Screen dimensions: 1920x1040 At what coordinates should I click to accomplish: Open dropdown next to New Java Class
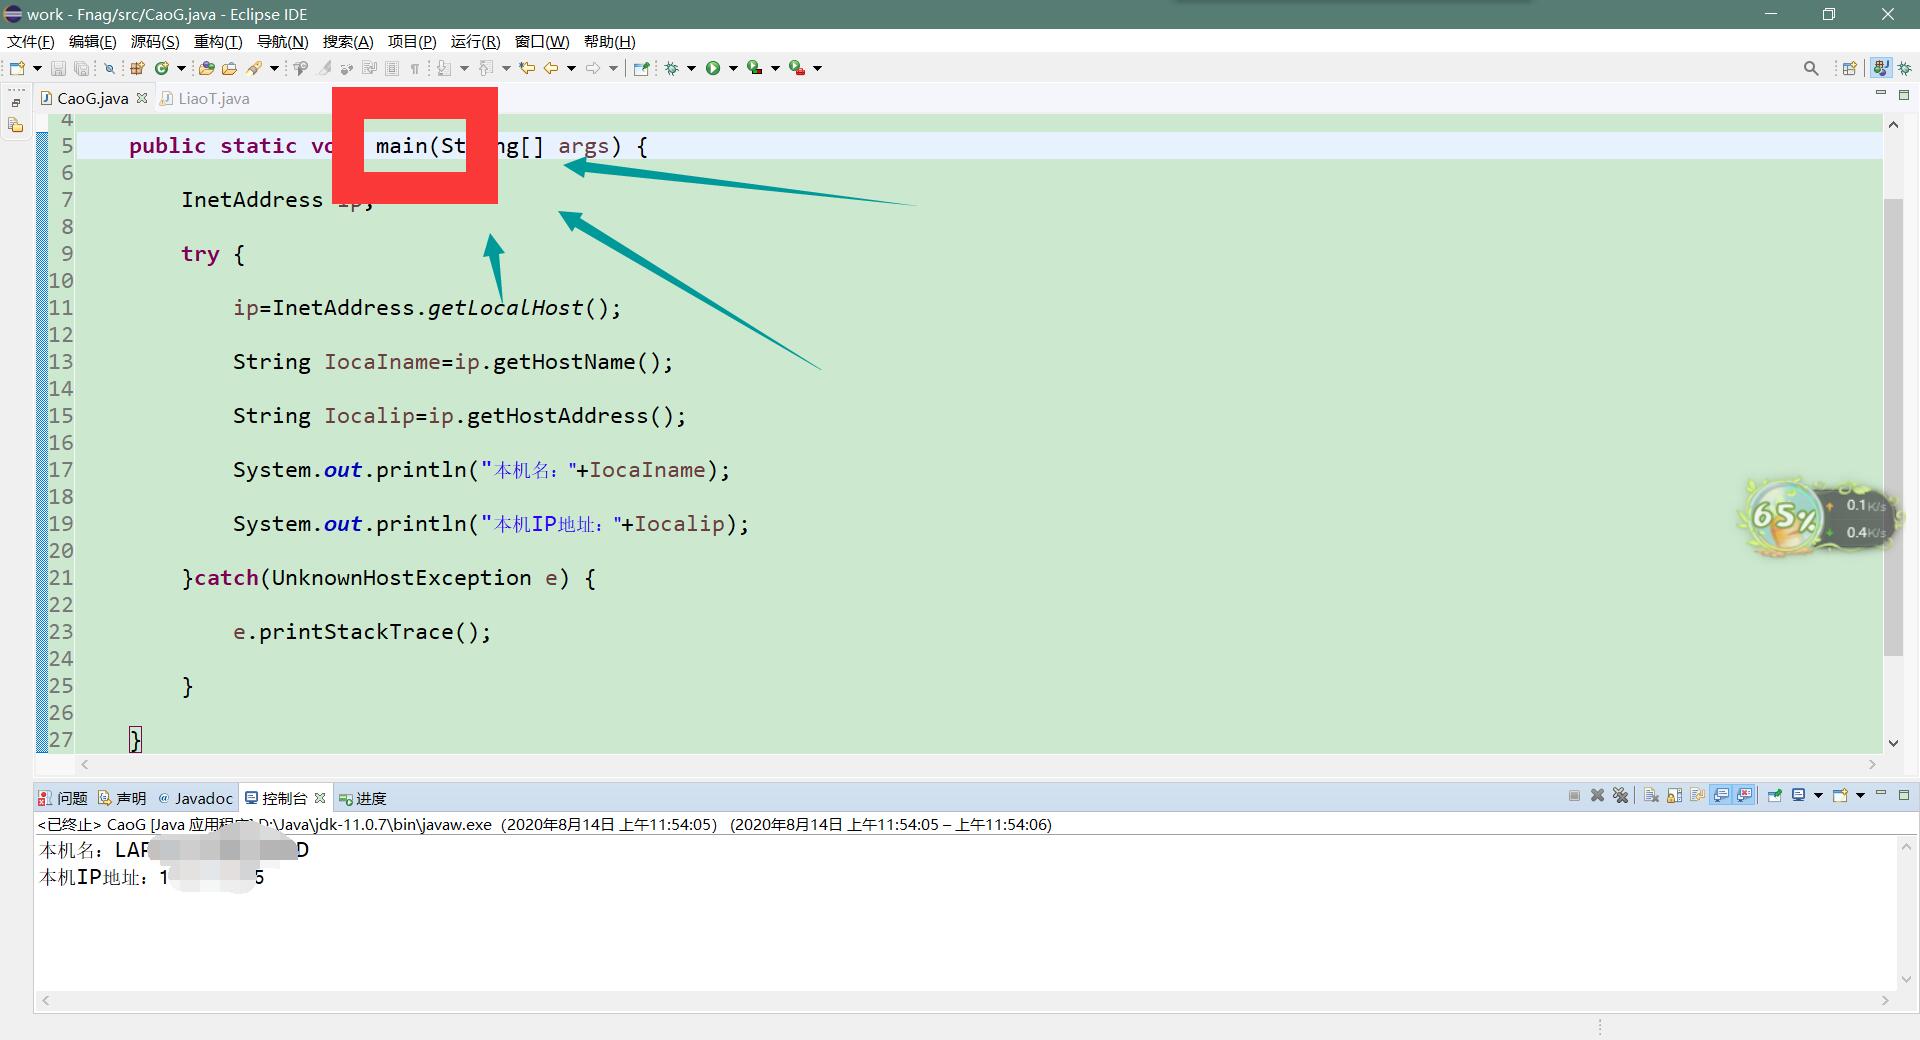click(x=181, y=68)
